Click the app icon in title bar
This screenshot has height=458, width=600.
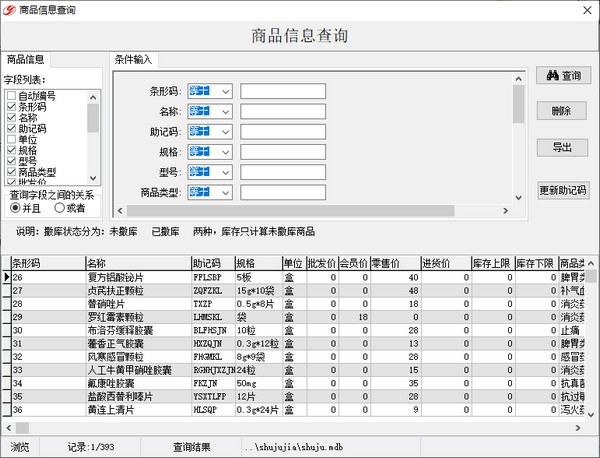[9, 8]
